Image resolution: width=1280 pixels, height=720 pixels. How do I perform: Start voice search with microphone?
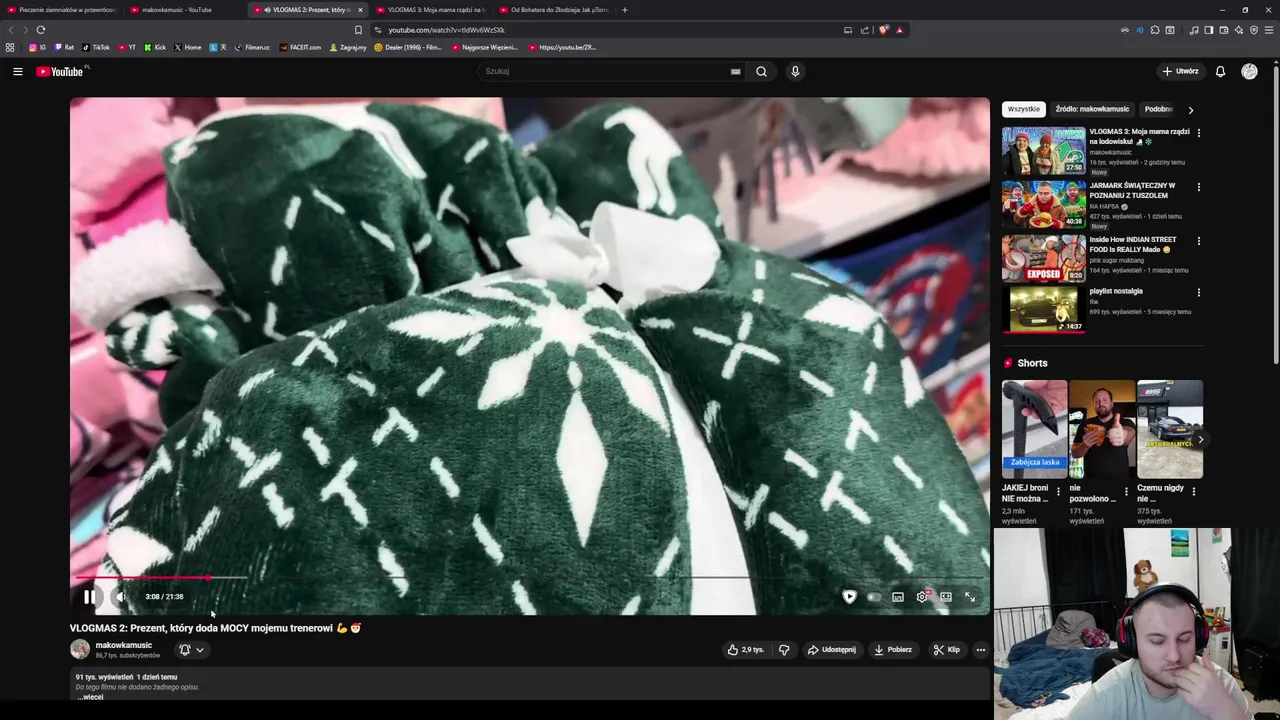795,71
